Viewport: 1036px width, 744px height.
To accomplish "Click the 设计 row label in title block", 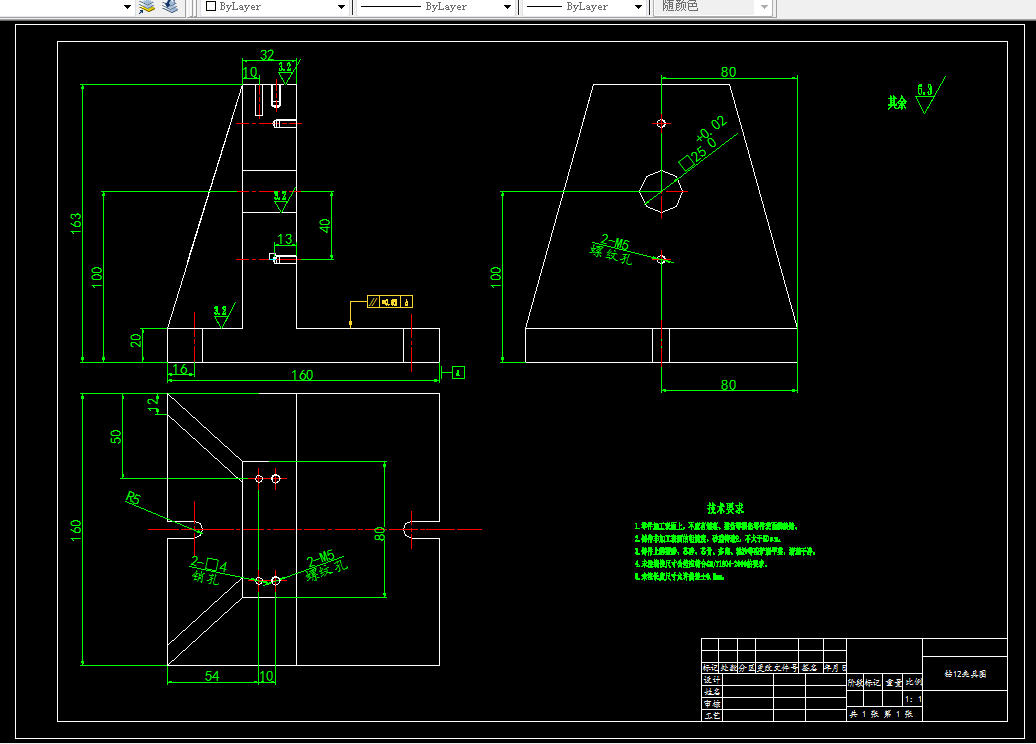I will pyautogui.click(x=711, y=680).
